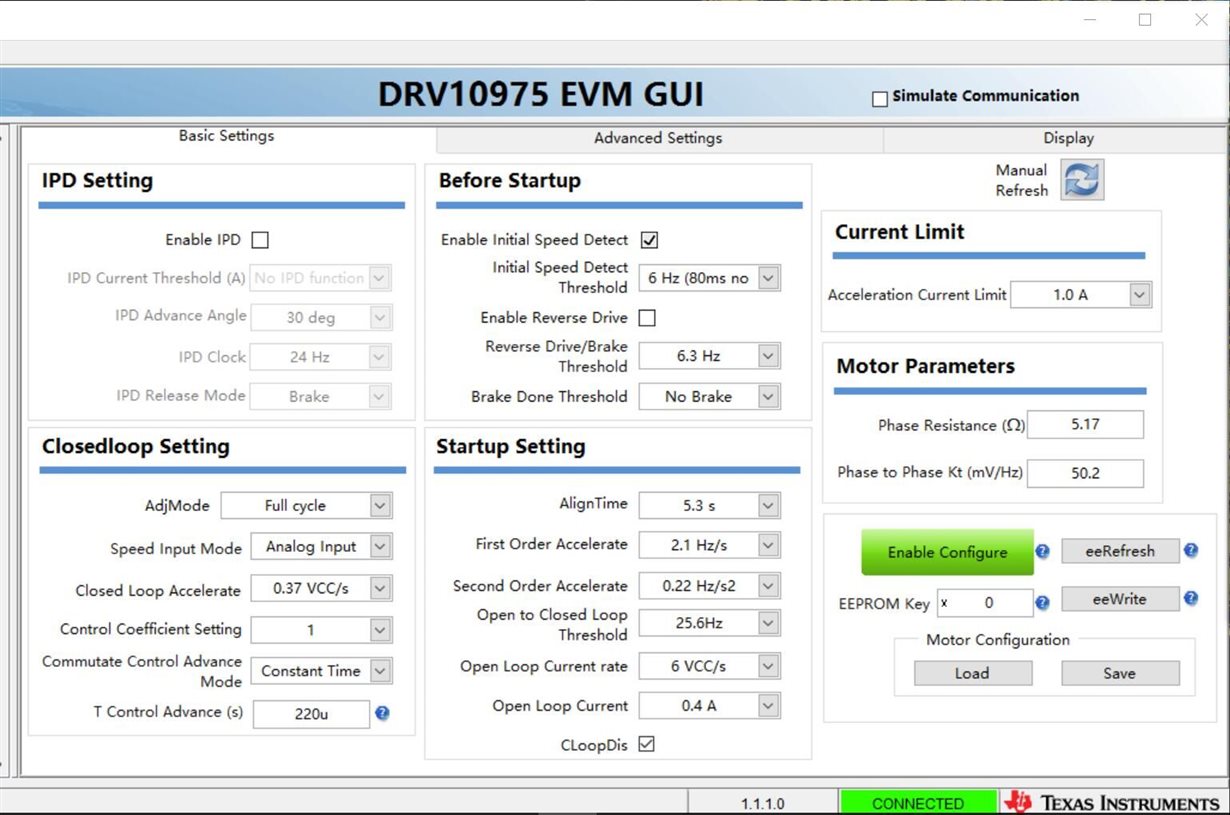
Task: Open help for T Control Advance
Action: (382, 713)
